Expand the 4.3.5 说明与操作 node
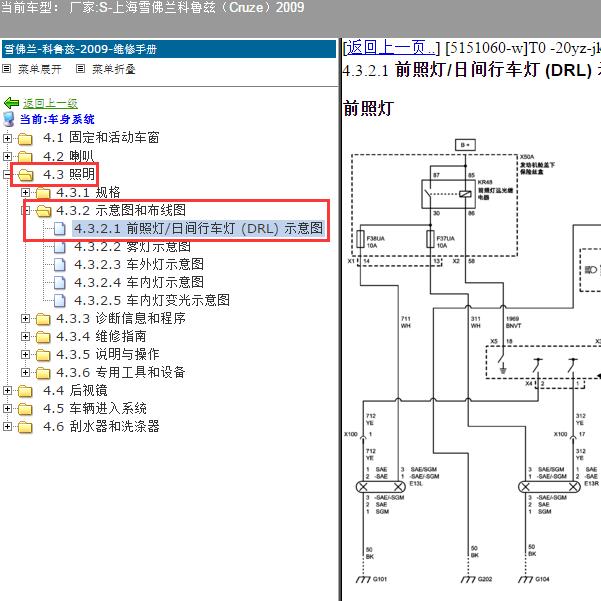The image size is (601, 601). pos(25,355)
